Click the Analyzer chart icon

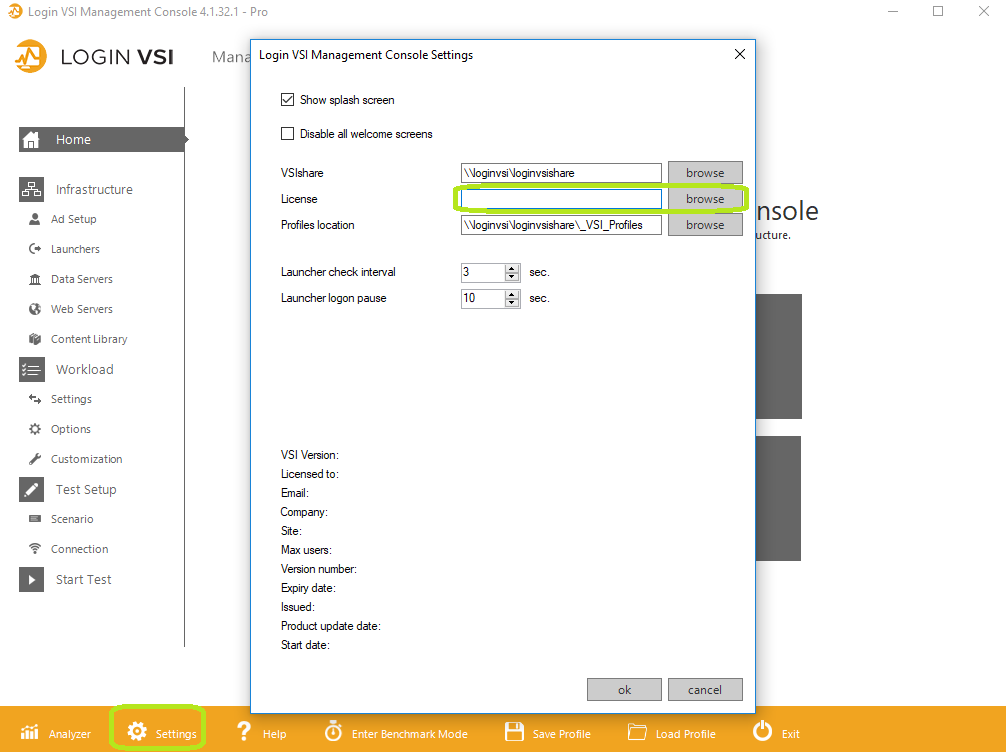pyautogui.click(x=30, y=732)
